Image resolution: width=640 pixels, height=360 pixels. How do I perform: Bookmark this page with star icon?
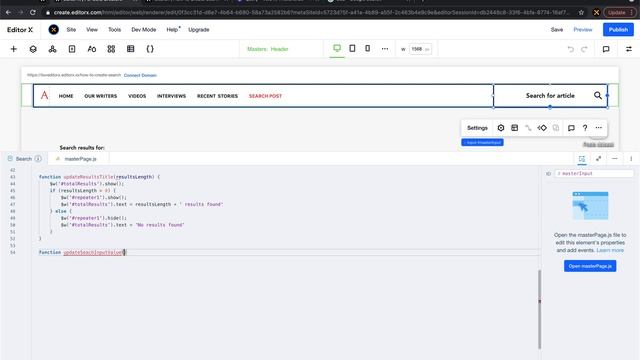[581, 13]
